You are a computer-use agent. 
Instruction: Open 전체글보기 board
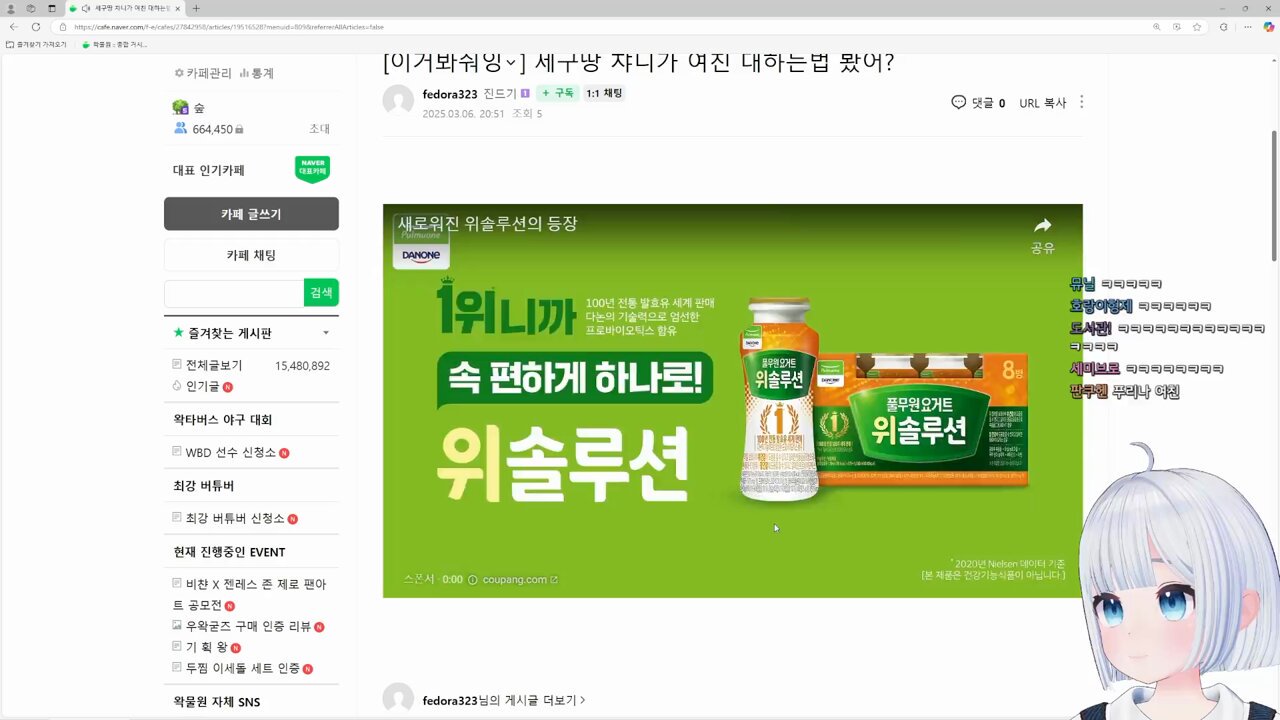[214, 366]
